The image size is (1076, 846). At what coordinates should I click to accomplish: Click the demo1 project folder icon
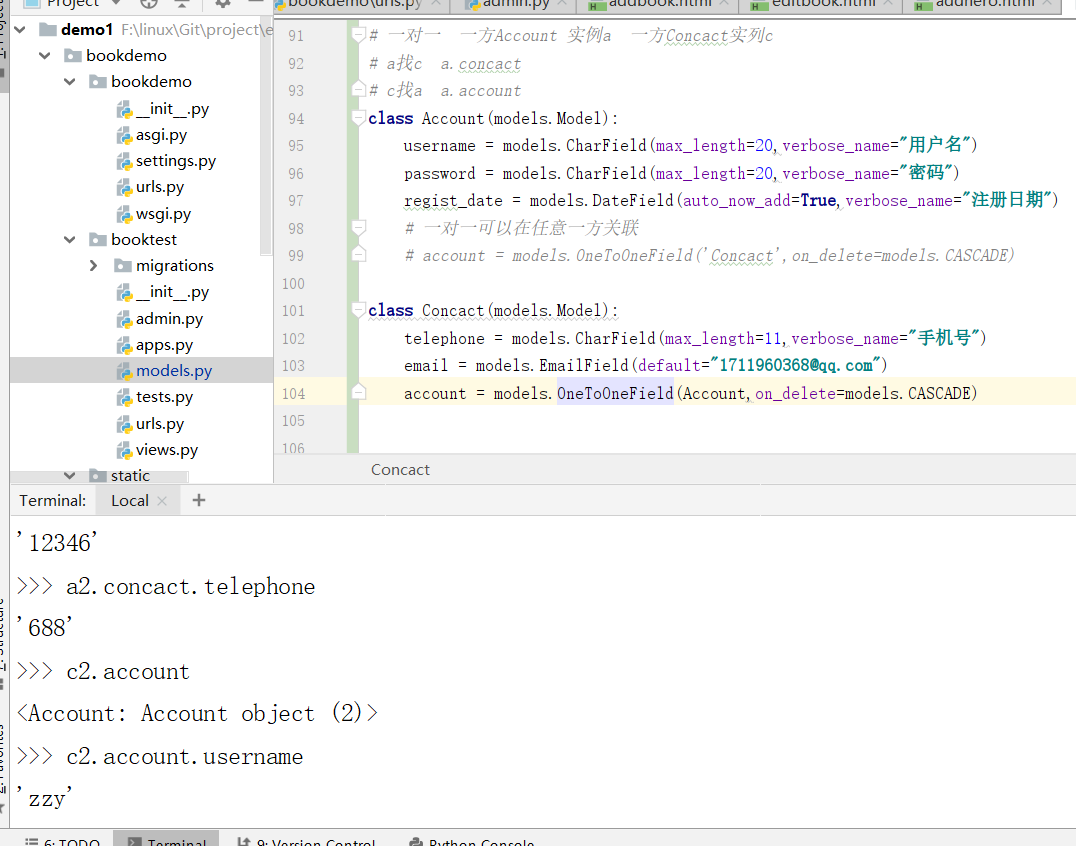click(x=48, y=30)
